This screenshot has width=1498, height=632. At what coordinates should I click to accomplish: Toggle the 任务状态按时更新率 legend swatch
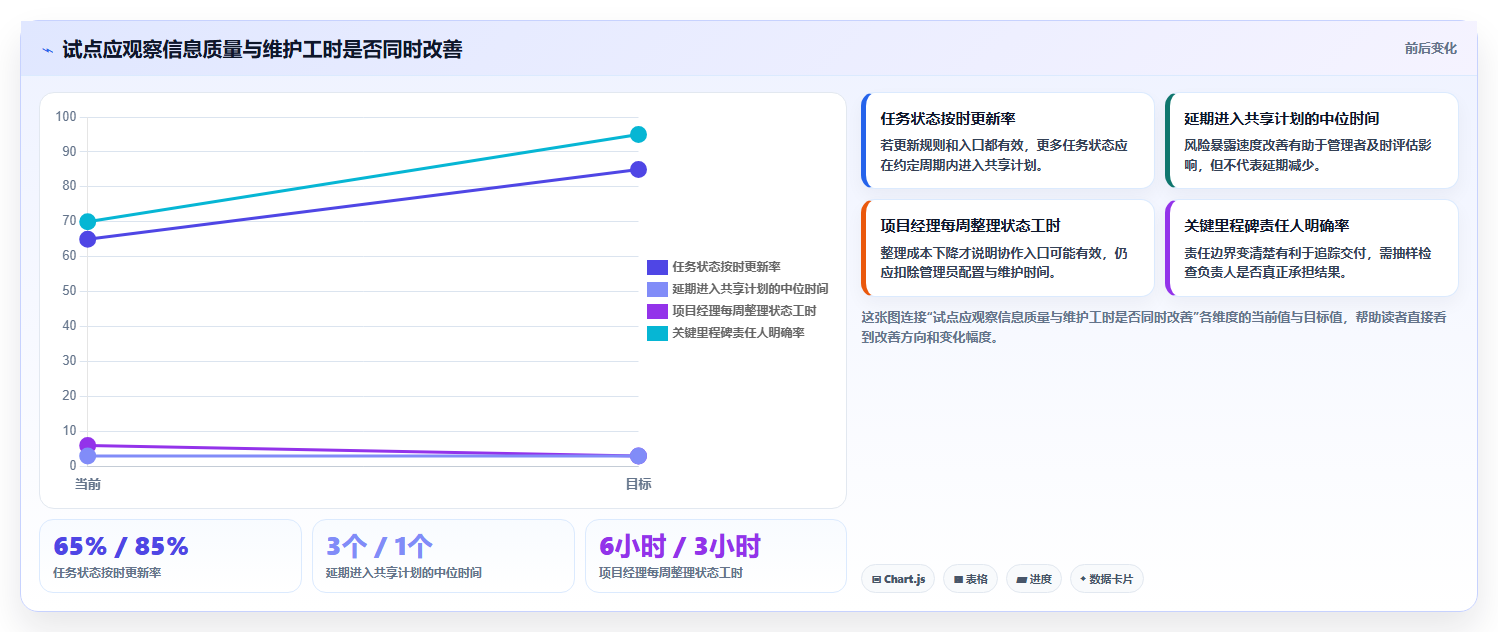tap(657, 267)
